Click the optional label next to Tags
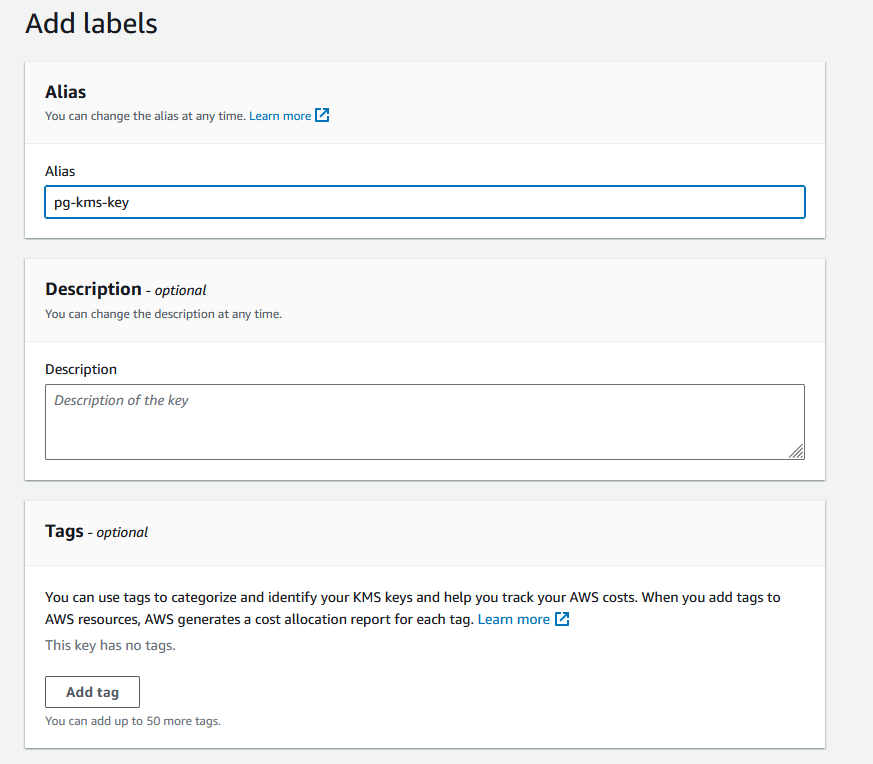 pyautogui.click(x=122, y=533)
